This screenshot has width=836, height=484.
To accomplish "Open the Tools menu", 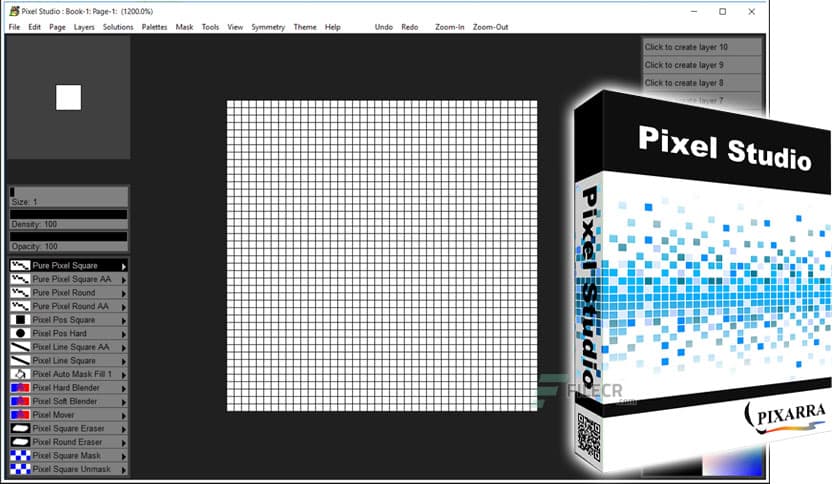I will pos(210,27).
